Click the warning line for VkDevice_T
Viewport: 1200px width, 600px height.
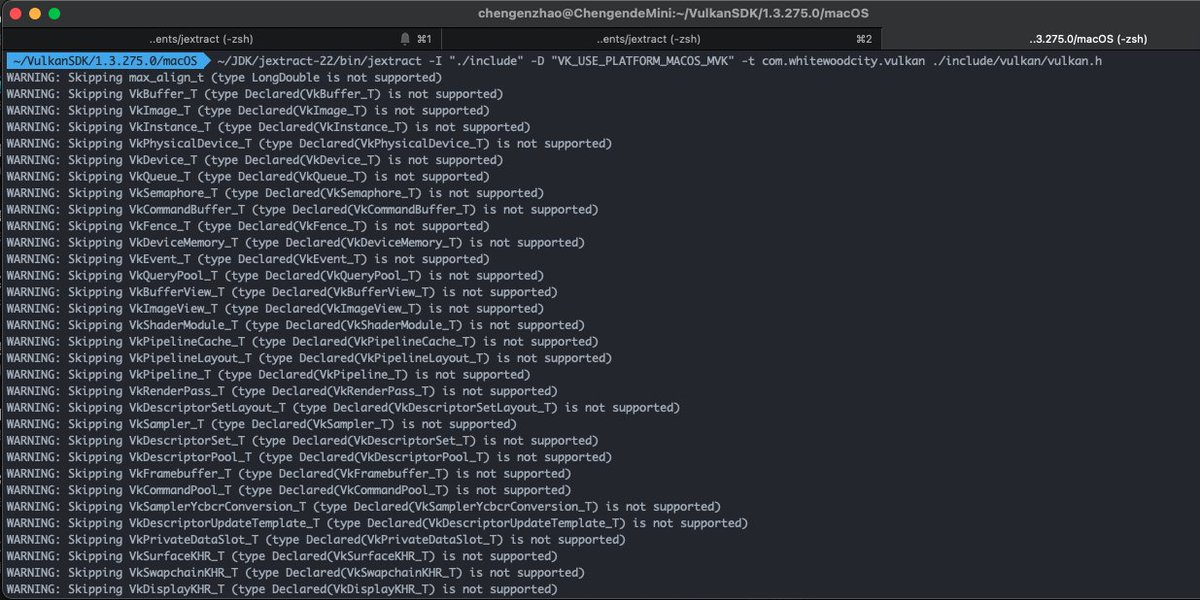(x=254, y=160)
